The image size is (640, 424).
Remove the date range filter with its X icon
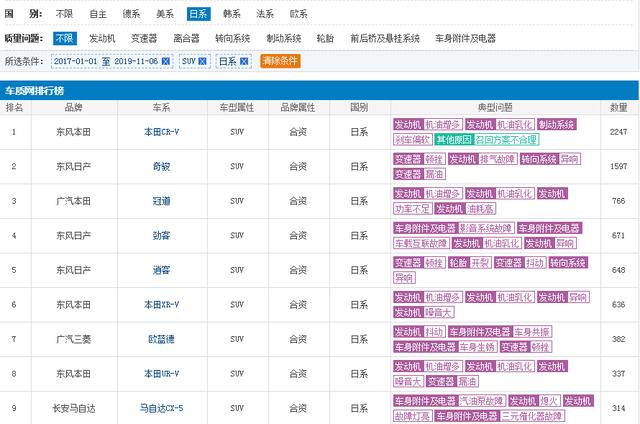(166, 61)
